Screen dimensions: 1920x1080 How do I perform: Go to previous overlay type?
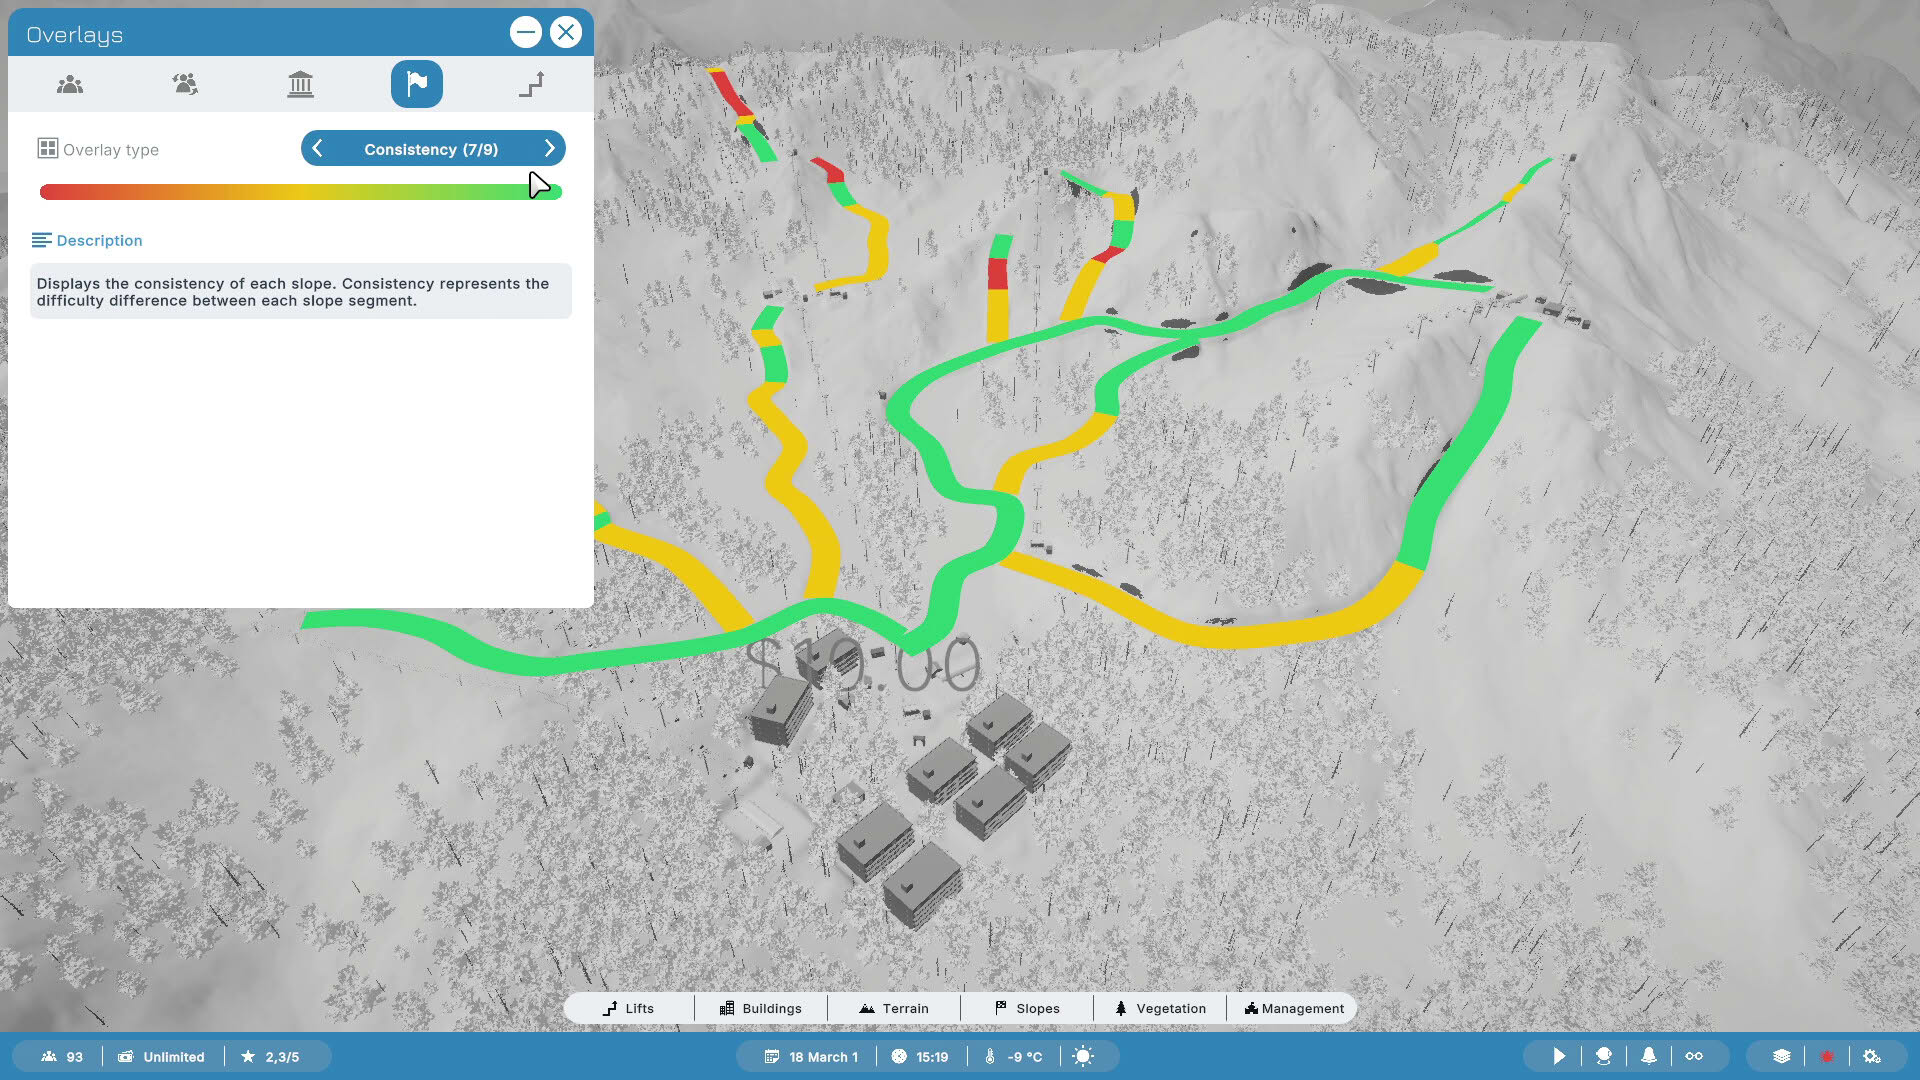pos(317,149)
